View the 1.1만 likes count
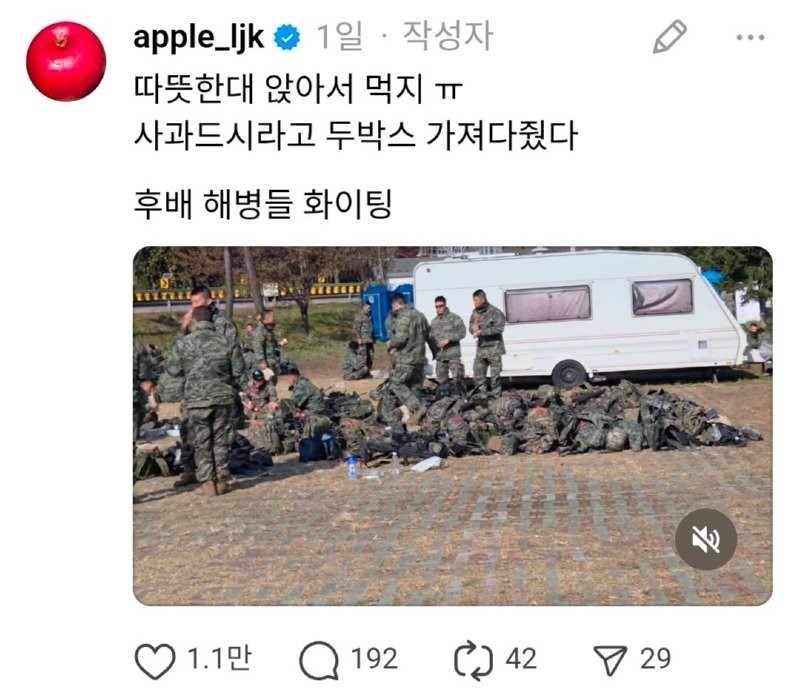800x700 pixels. (219, 658)
